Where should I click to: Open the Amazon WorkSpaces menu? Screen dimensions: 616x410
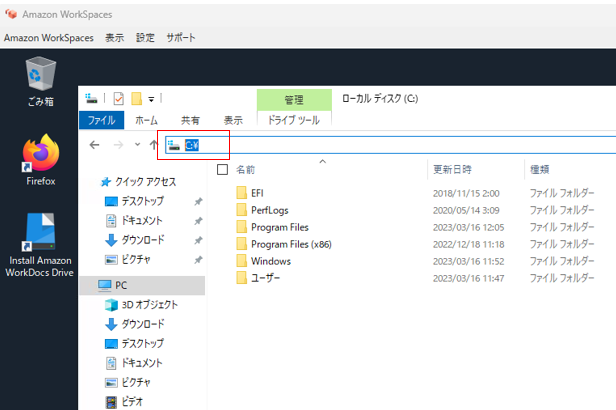click(49, 38)
